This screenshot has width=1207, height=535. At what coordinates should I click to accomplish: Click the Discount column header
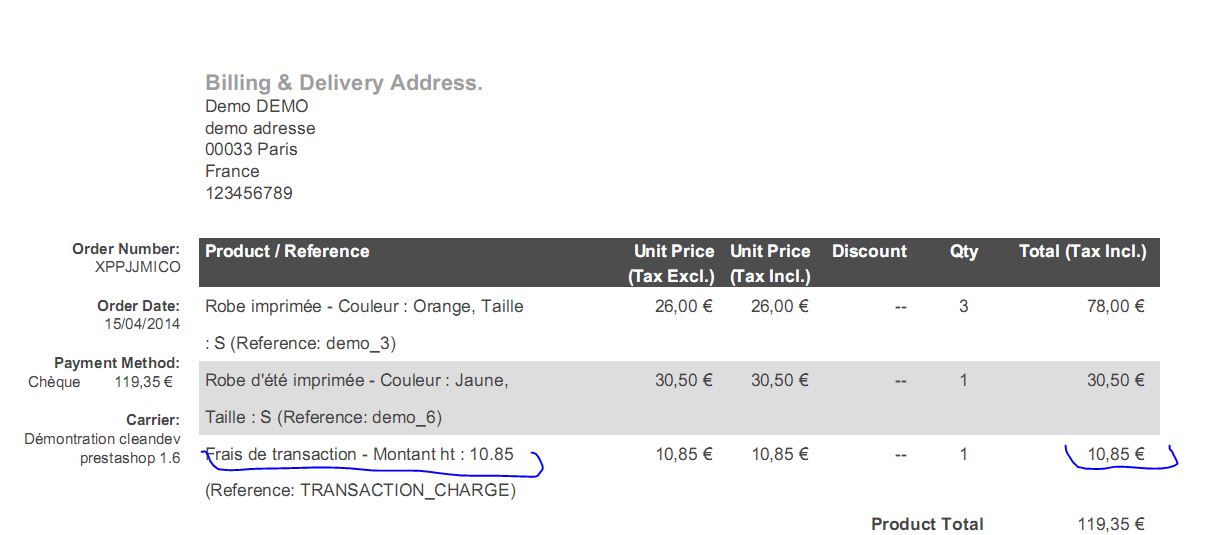point(869,251)
